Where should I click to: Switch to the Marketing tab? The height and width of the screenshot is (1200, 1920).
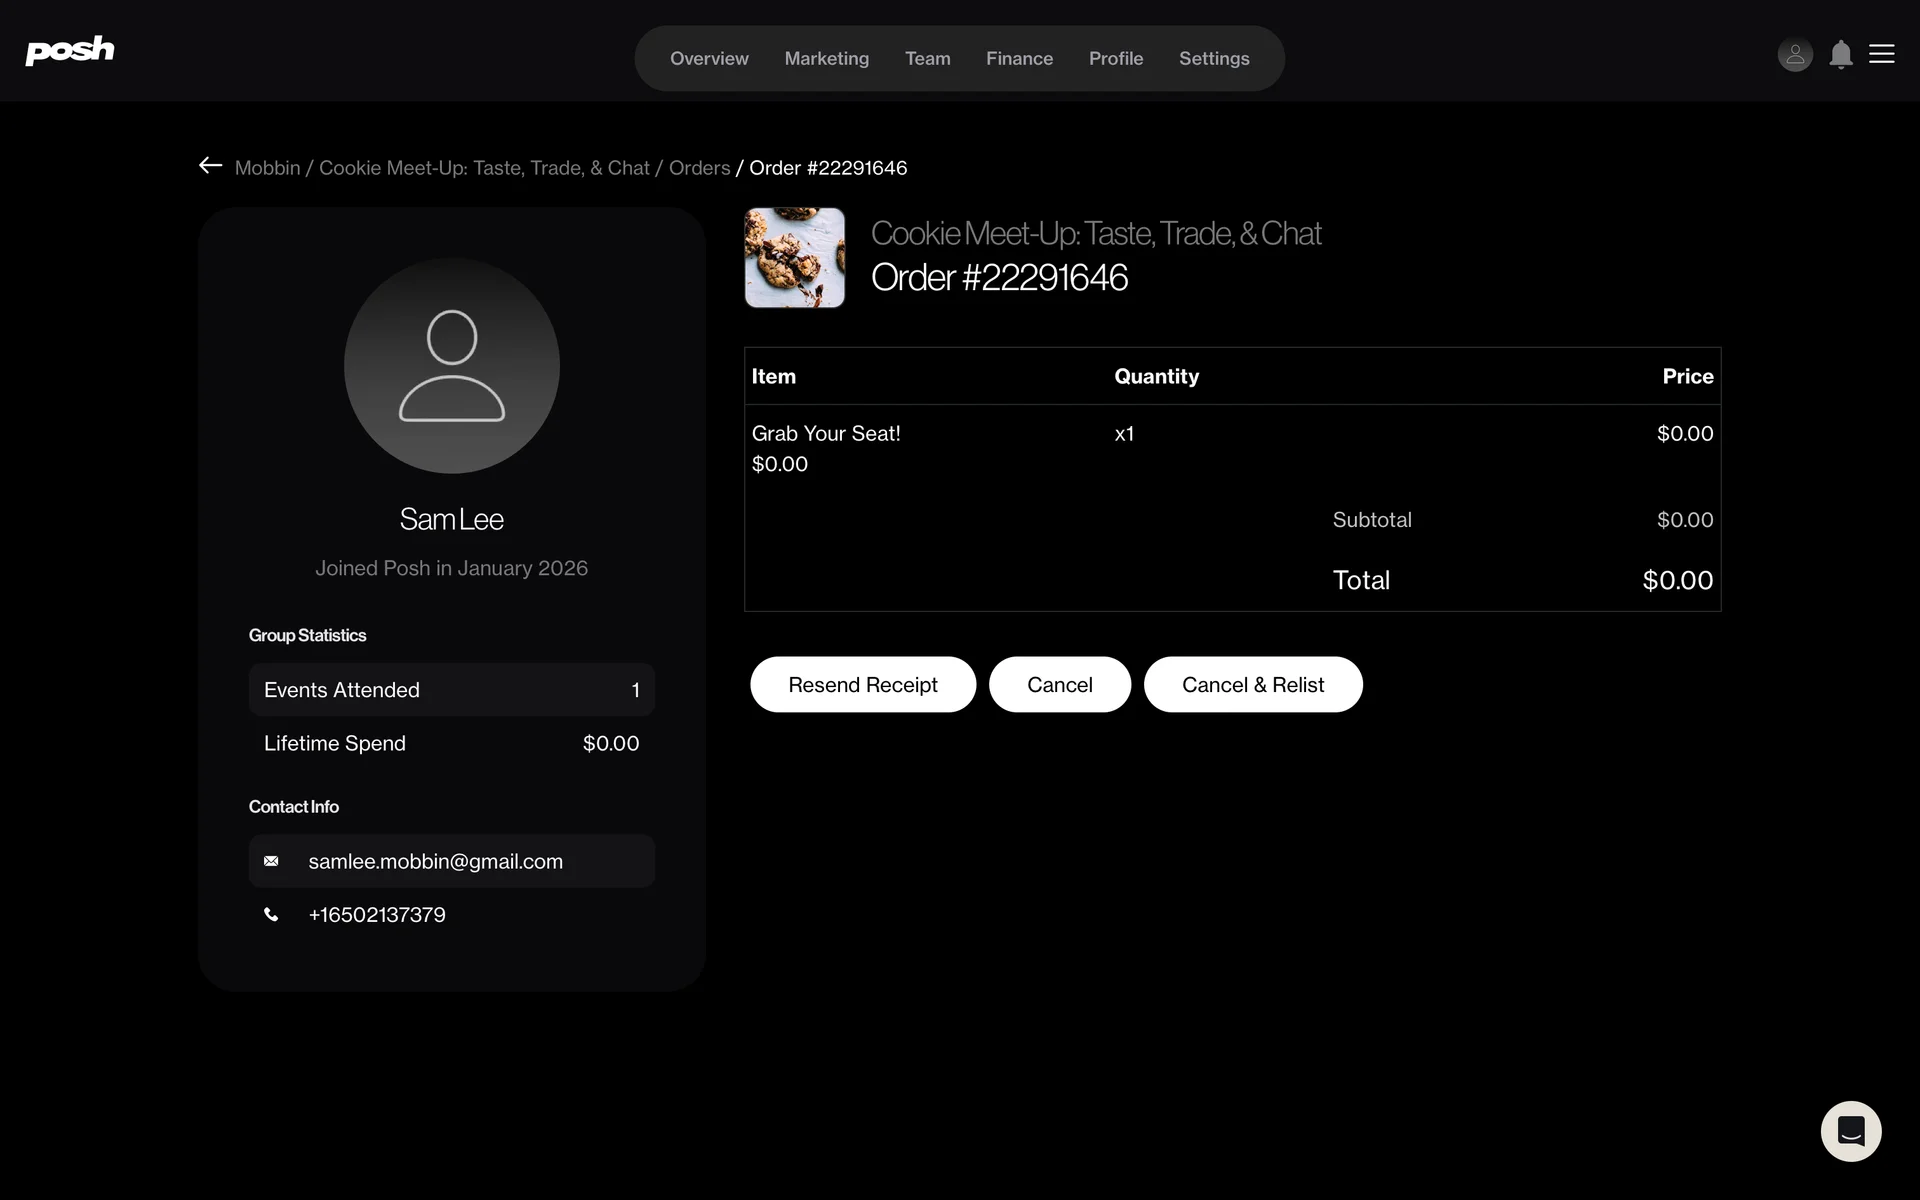coord(826,59)
